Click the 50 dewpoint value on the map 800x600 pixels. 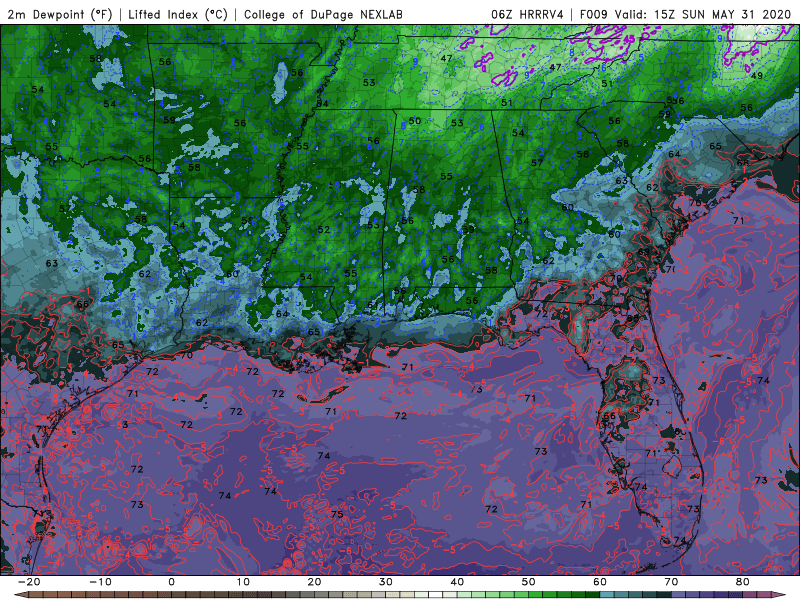[415, 121]
